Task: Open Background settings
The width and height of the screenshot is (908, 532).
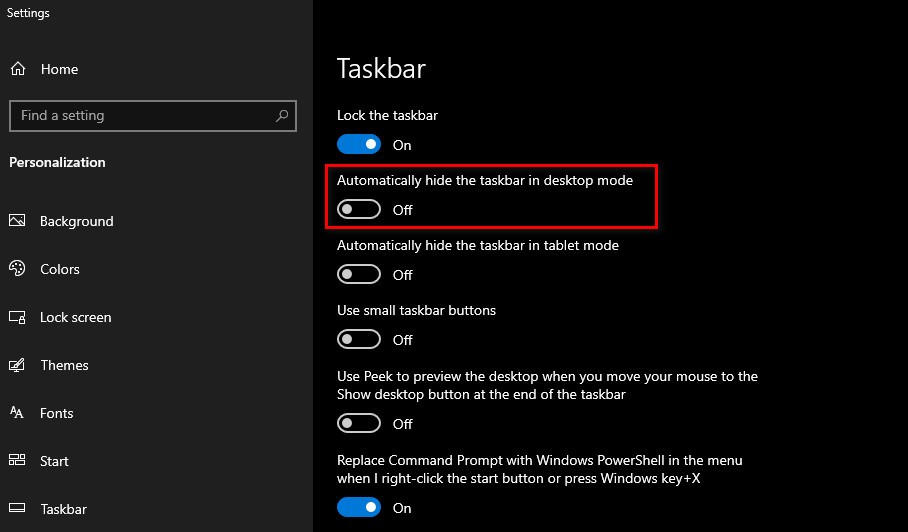Action: pos(76,221)
